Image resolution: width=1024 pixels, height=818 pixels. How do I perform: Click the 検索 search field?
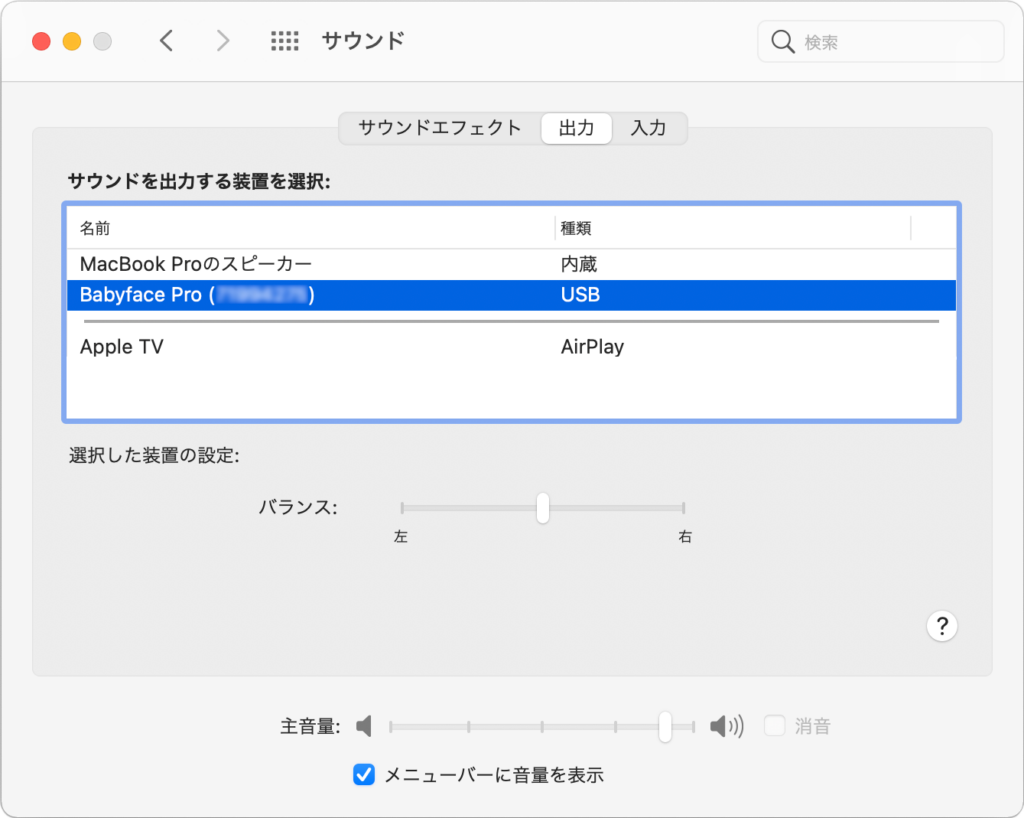point(890,42)
